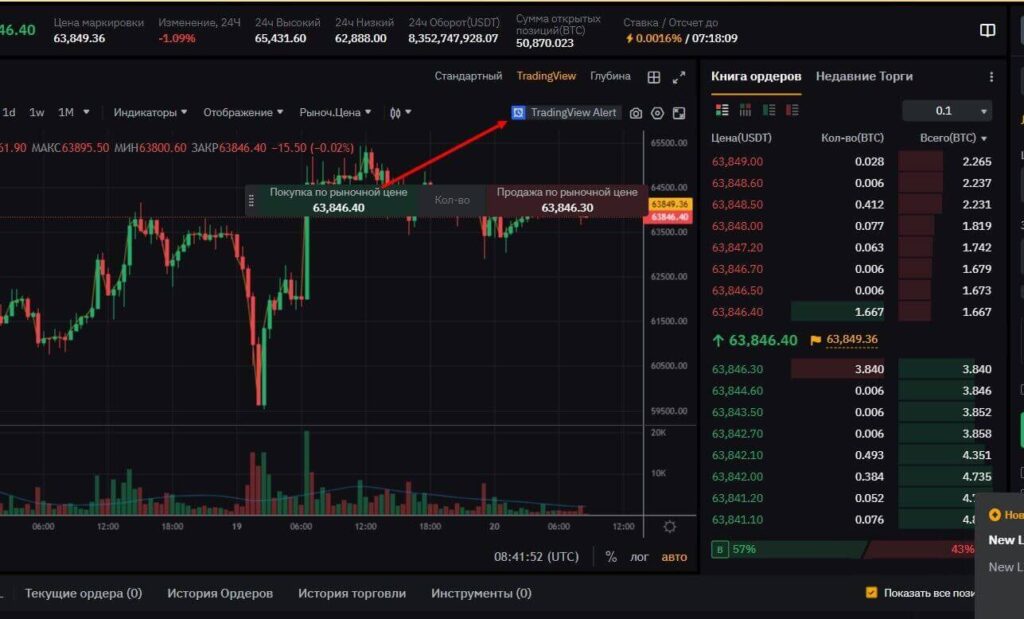Image resolution: width=1024 pixels, height=619 pixels.
Task: Uncheck Показать все позиции checkbox
Action: point(871,592)
